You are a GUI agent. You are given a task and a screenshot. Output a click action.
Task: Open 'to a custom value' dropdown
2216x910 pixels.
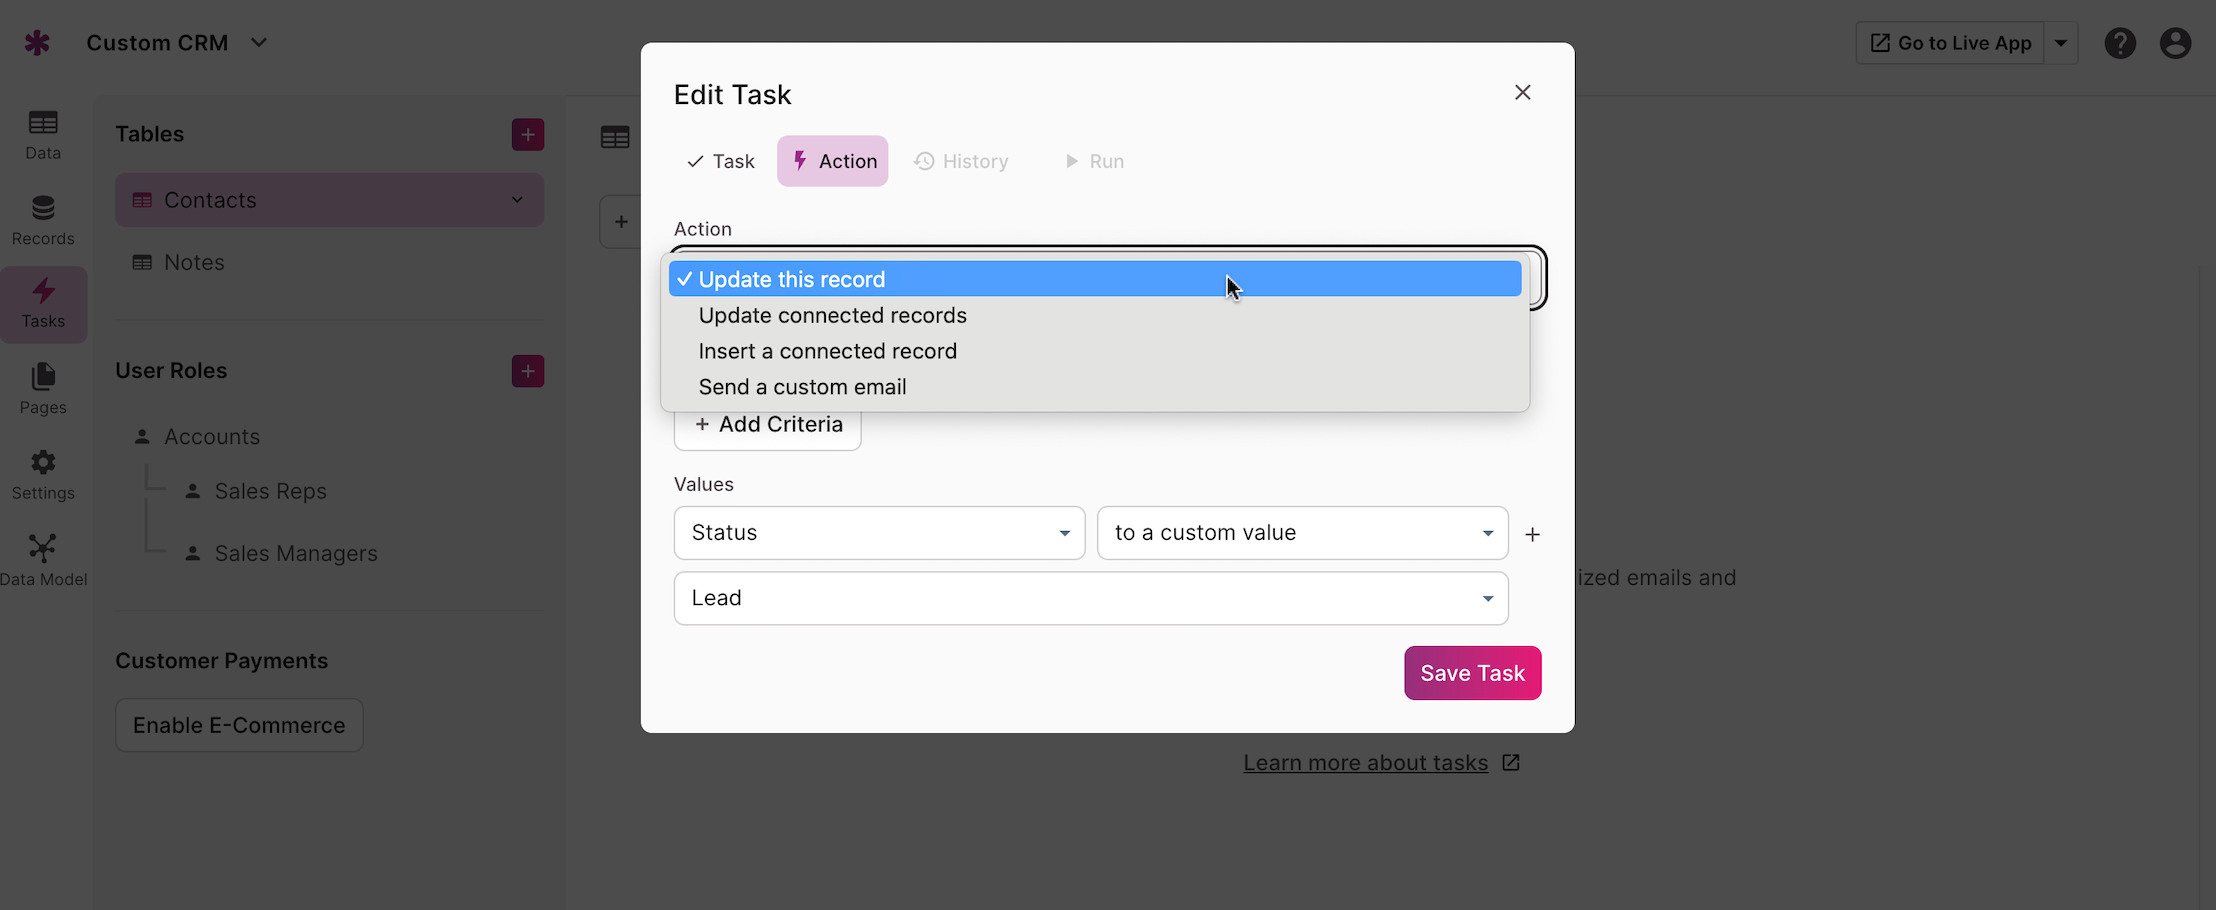point(1302,533)
